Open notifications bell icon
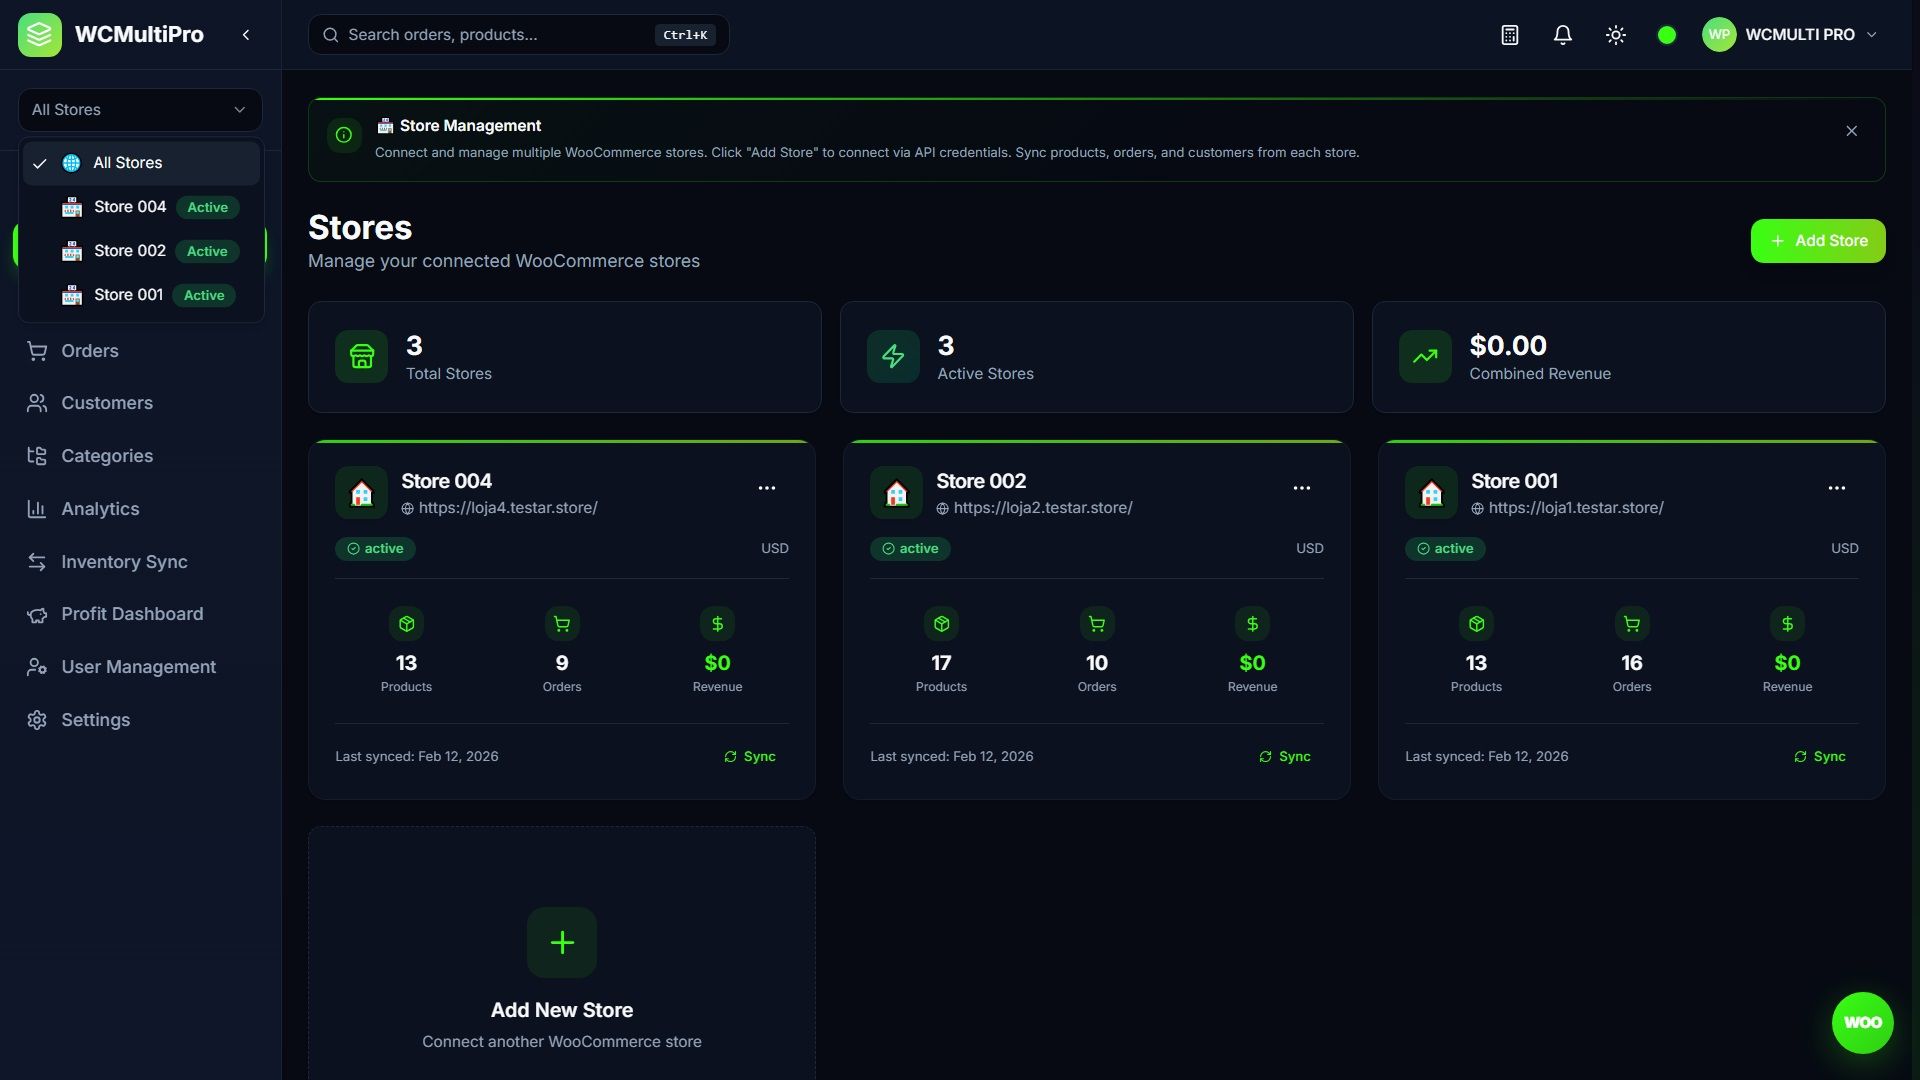 click(1563, 35)
